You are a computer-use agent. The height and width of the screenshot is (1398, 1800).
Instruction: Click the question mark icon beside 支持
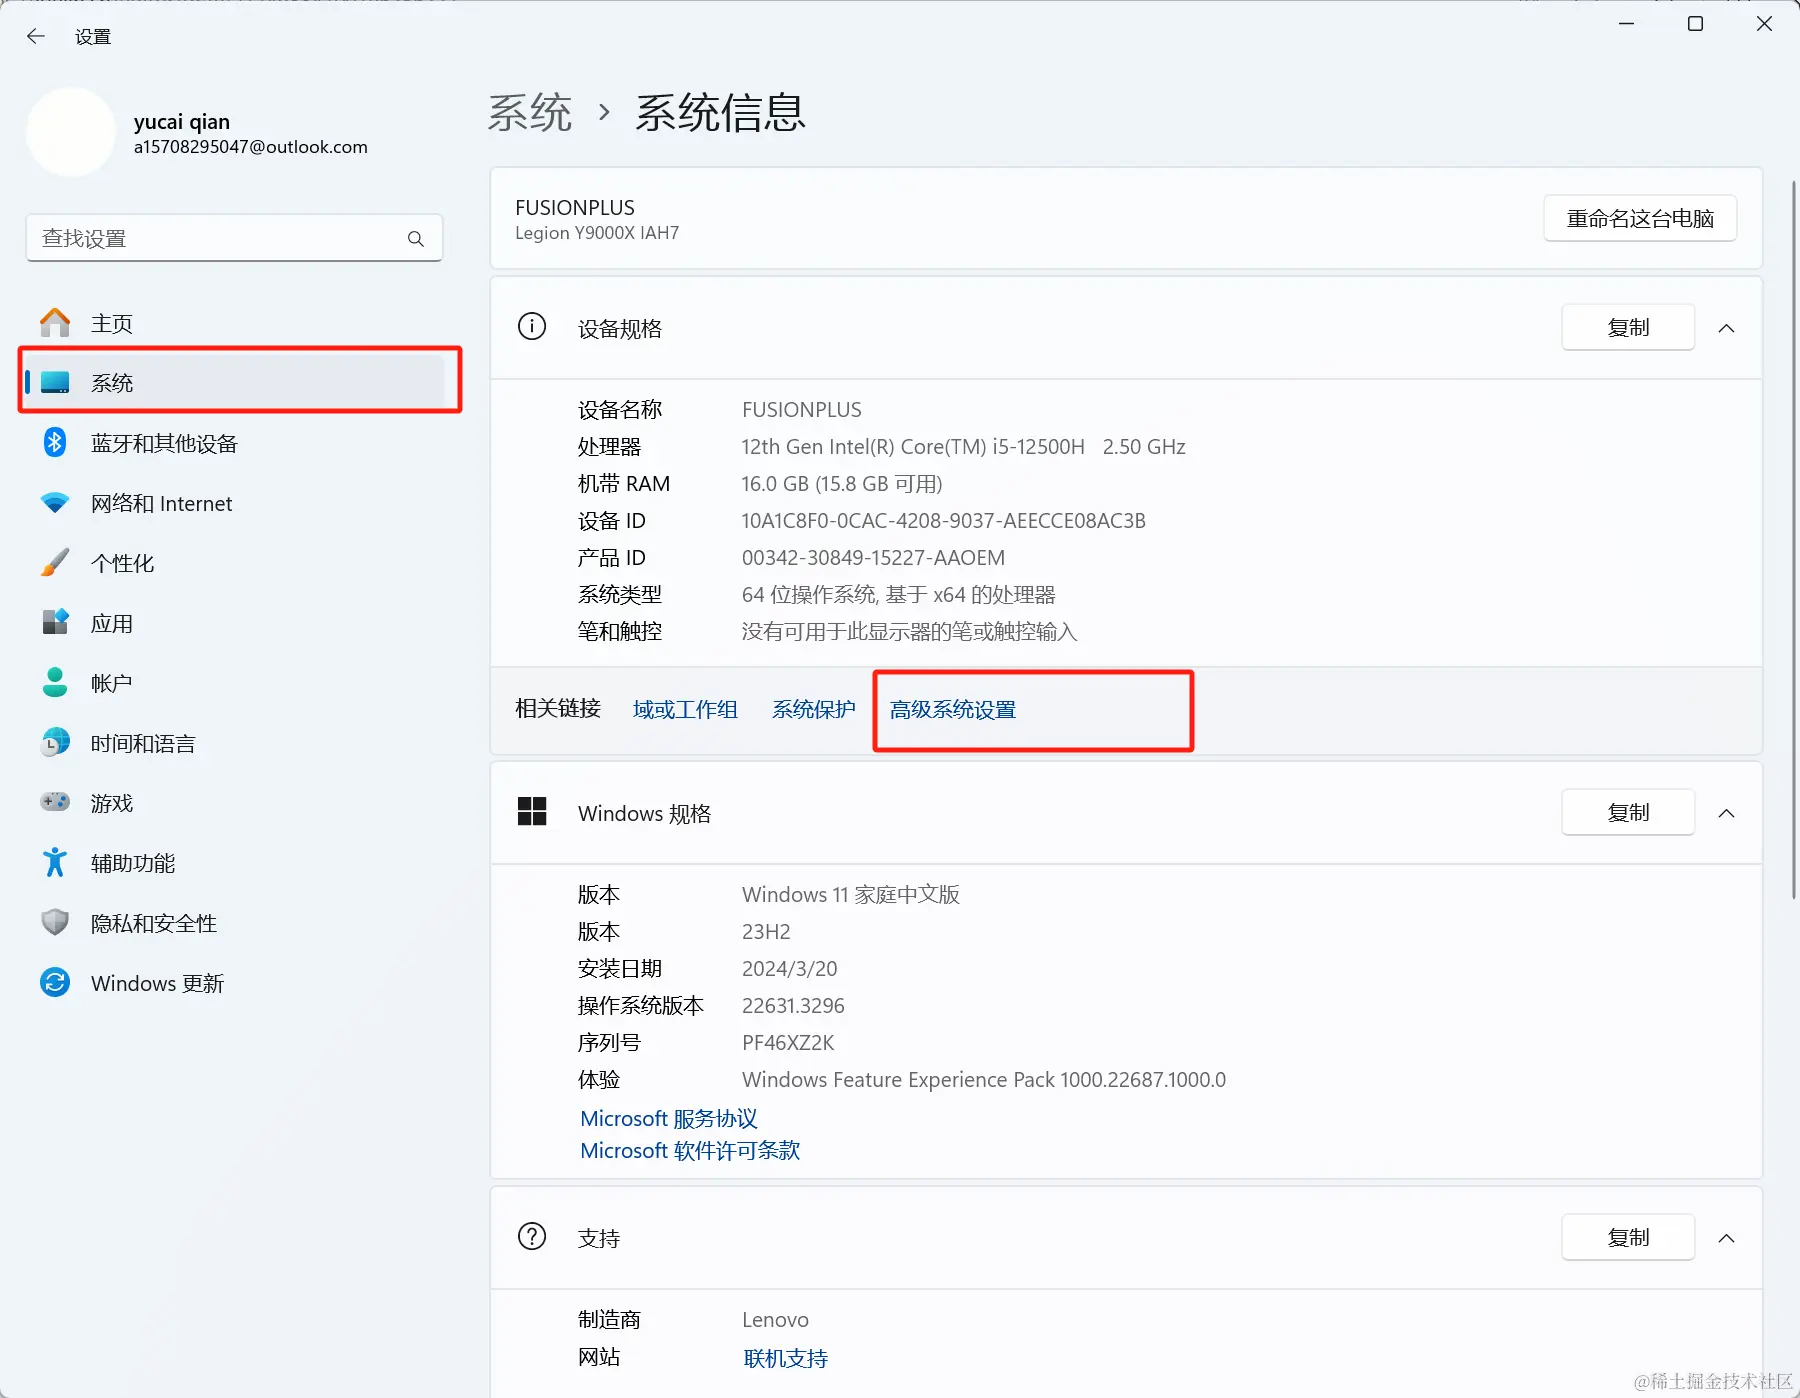532,1237
